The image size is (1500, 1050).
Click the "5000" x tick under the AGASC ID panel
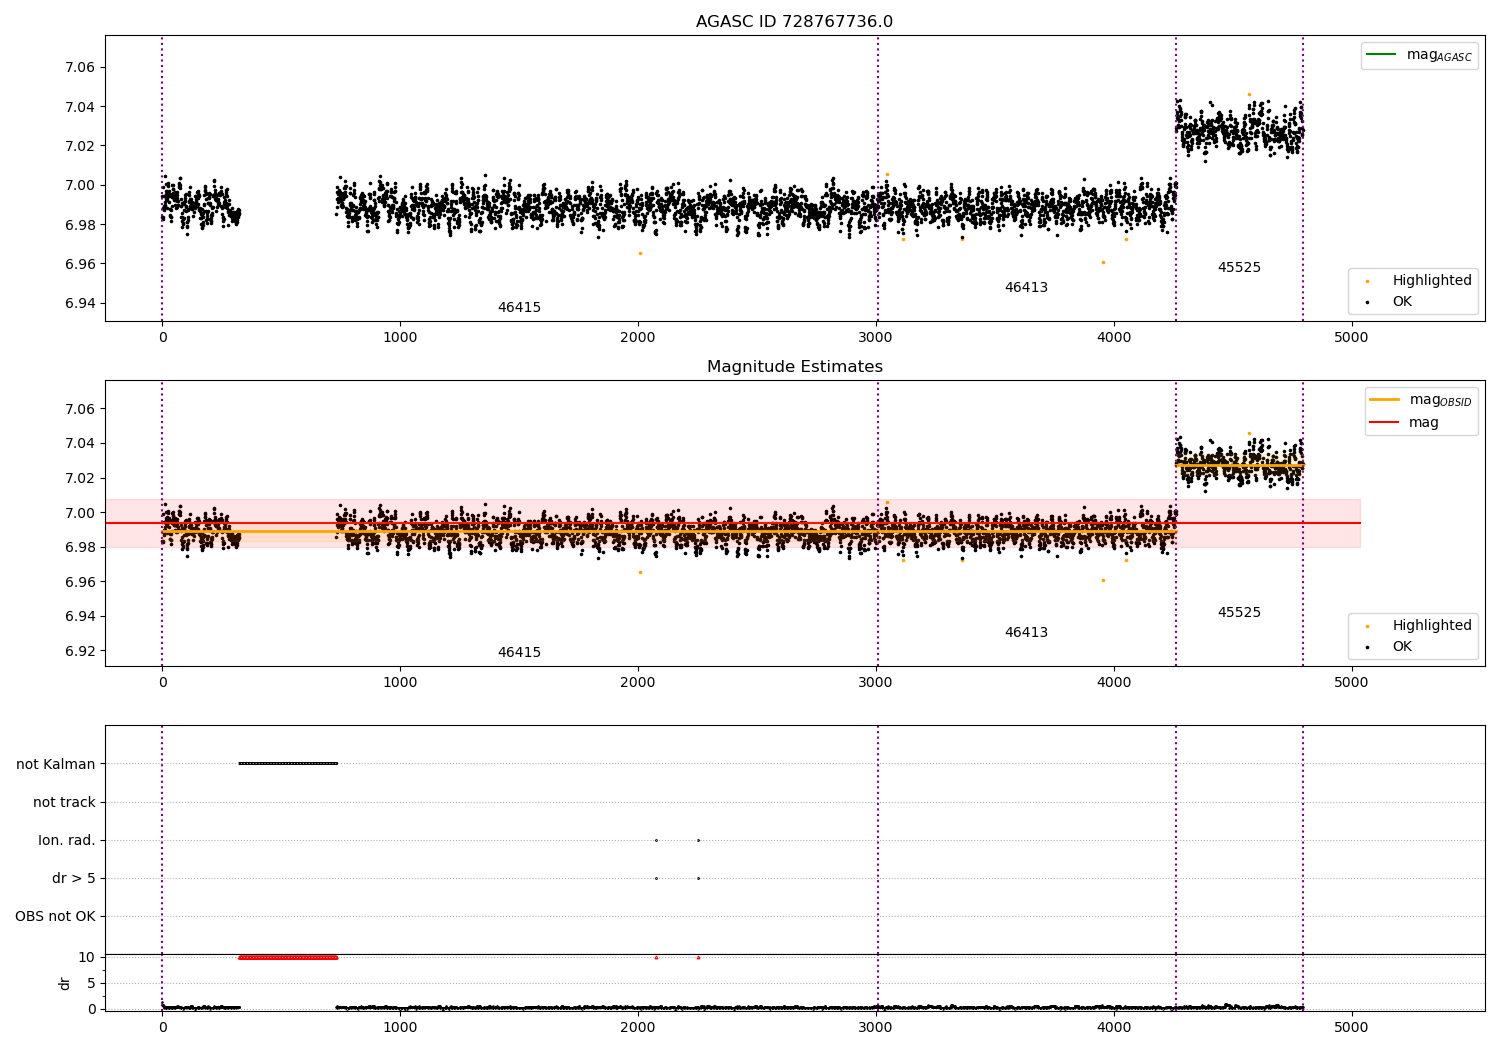1351,338
